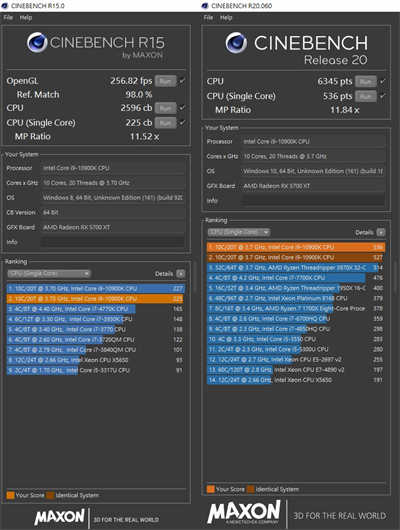Select Threadripper 1950X ranking row in R20
This screenshot has width=400, height=530.
[x=296, y=288]
